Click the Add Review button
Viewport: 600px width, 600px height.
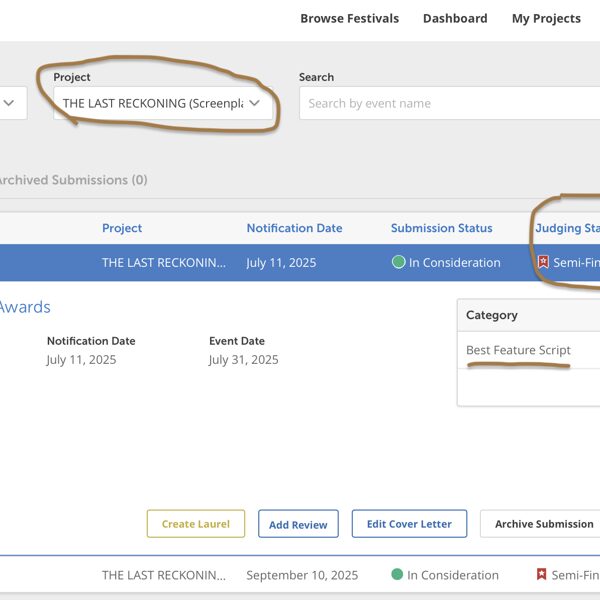pyautogui.click(x=298, y=524)
